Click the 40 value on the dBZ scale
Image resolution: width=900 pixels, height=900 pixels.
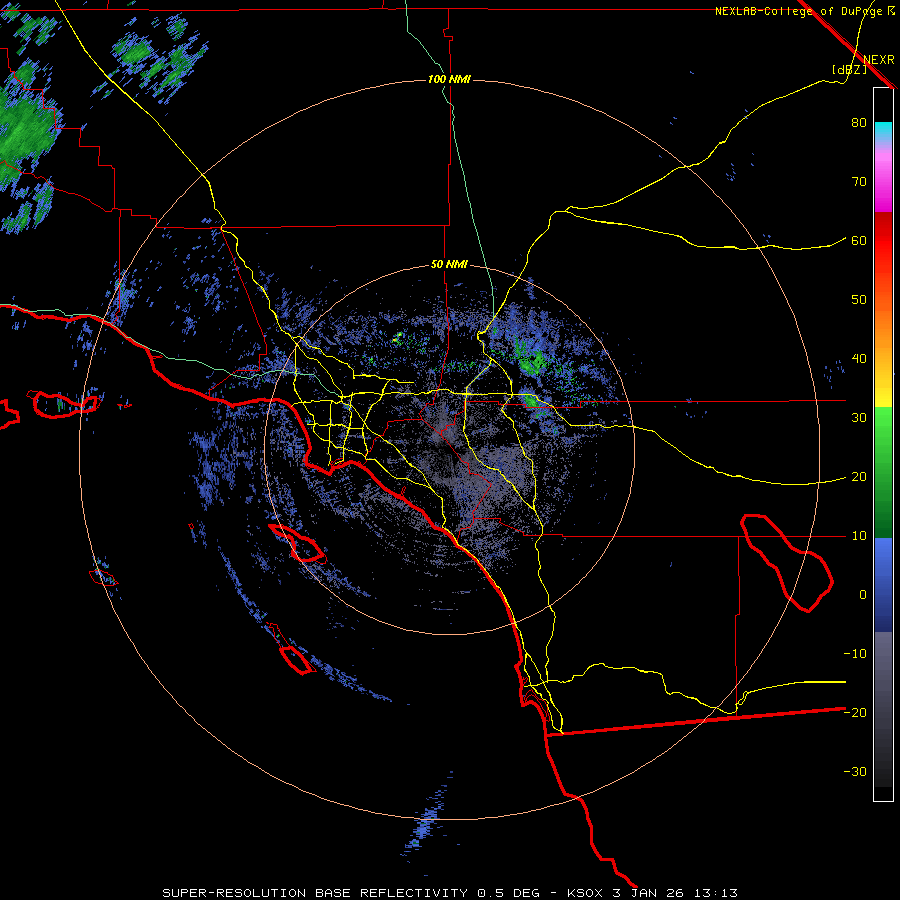(859, 359)
